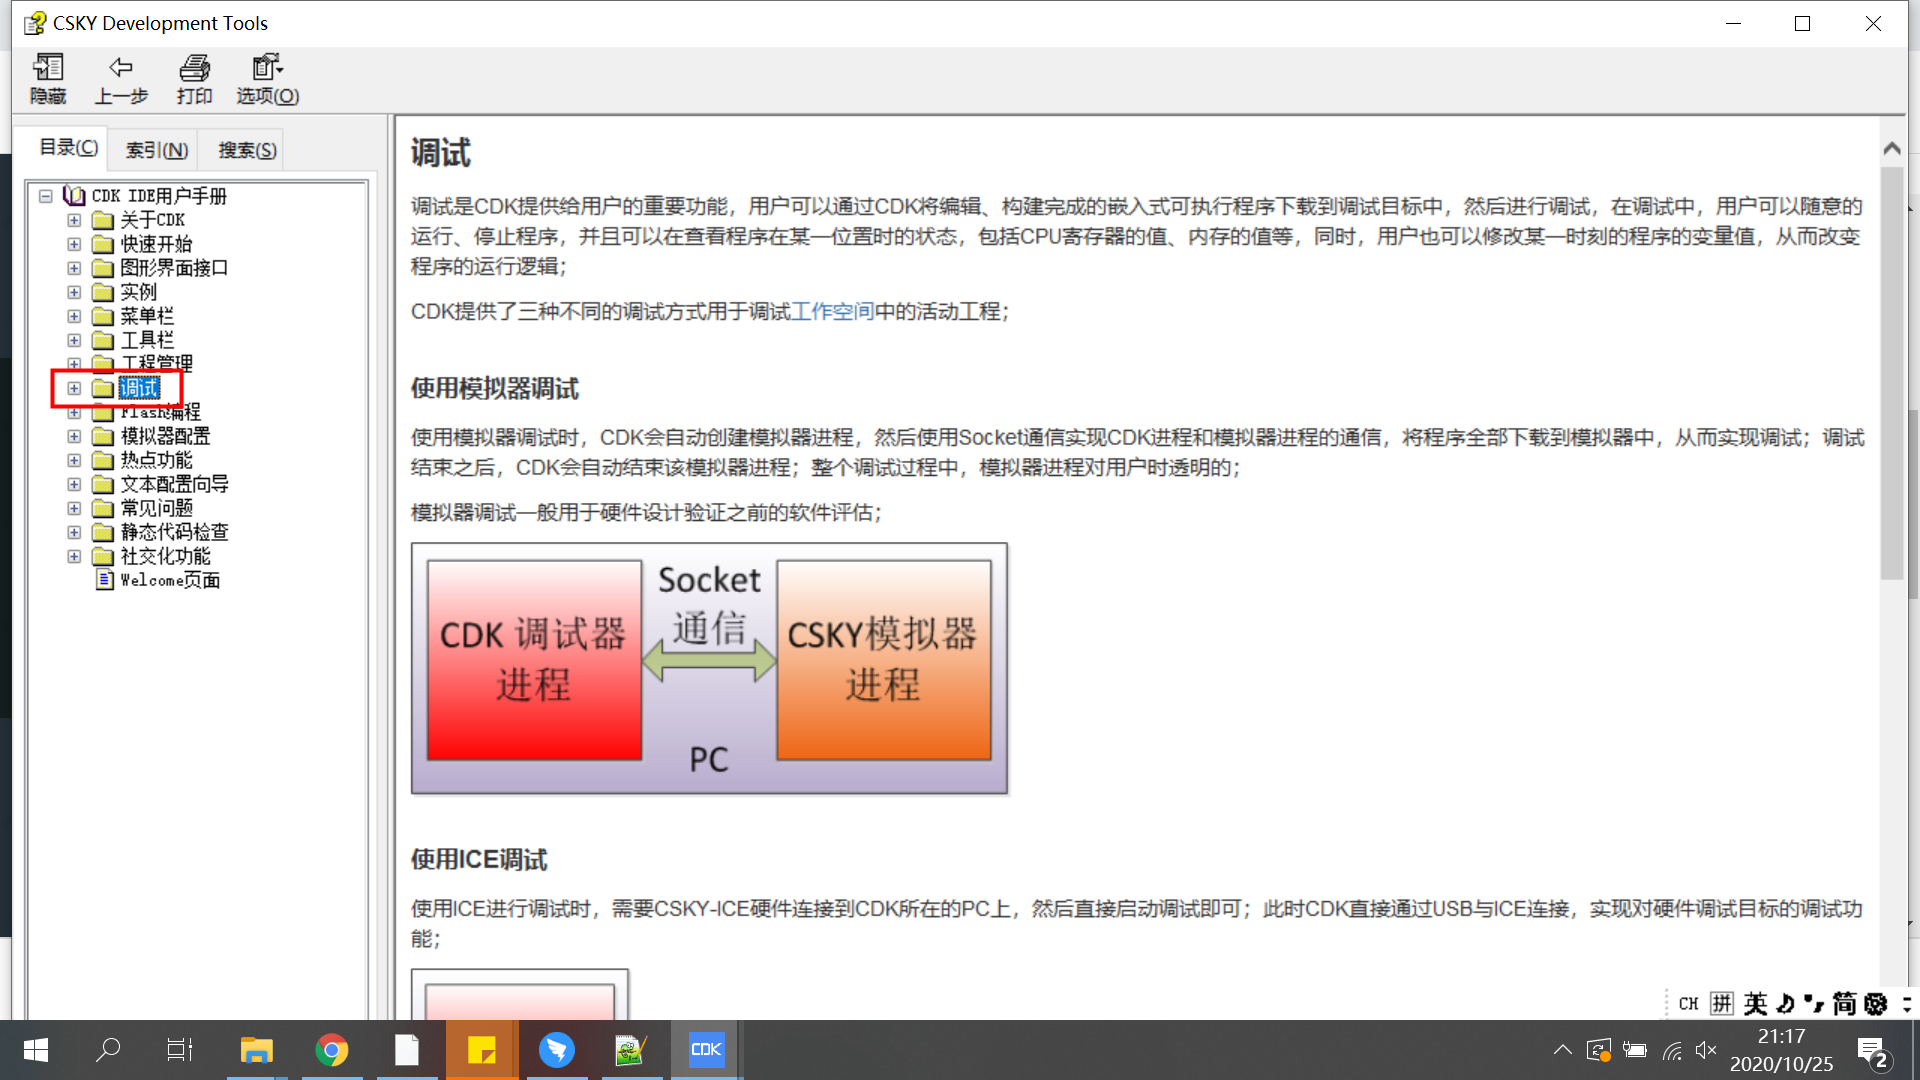Mute system volume via the speaker icon
1920x1080 pixels.
(x=1706, y=1050)
